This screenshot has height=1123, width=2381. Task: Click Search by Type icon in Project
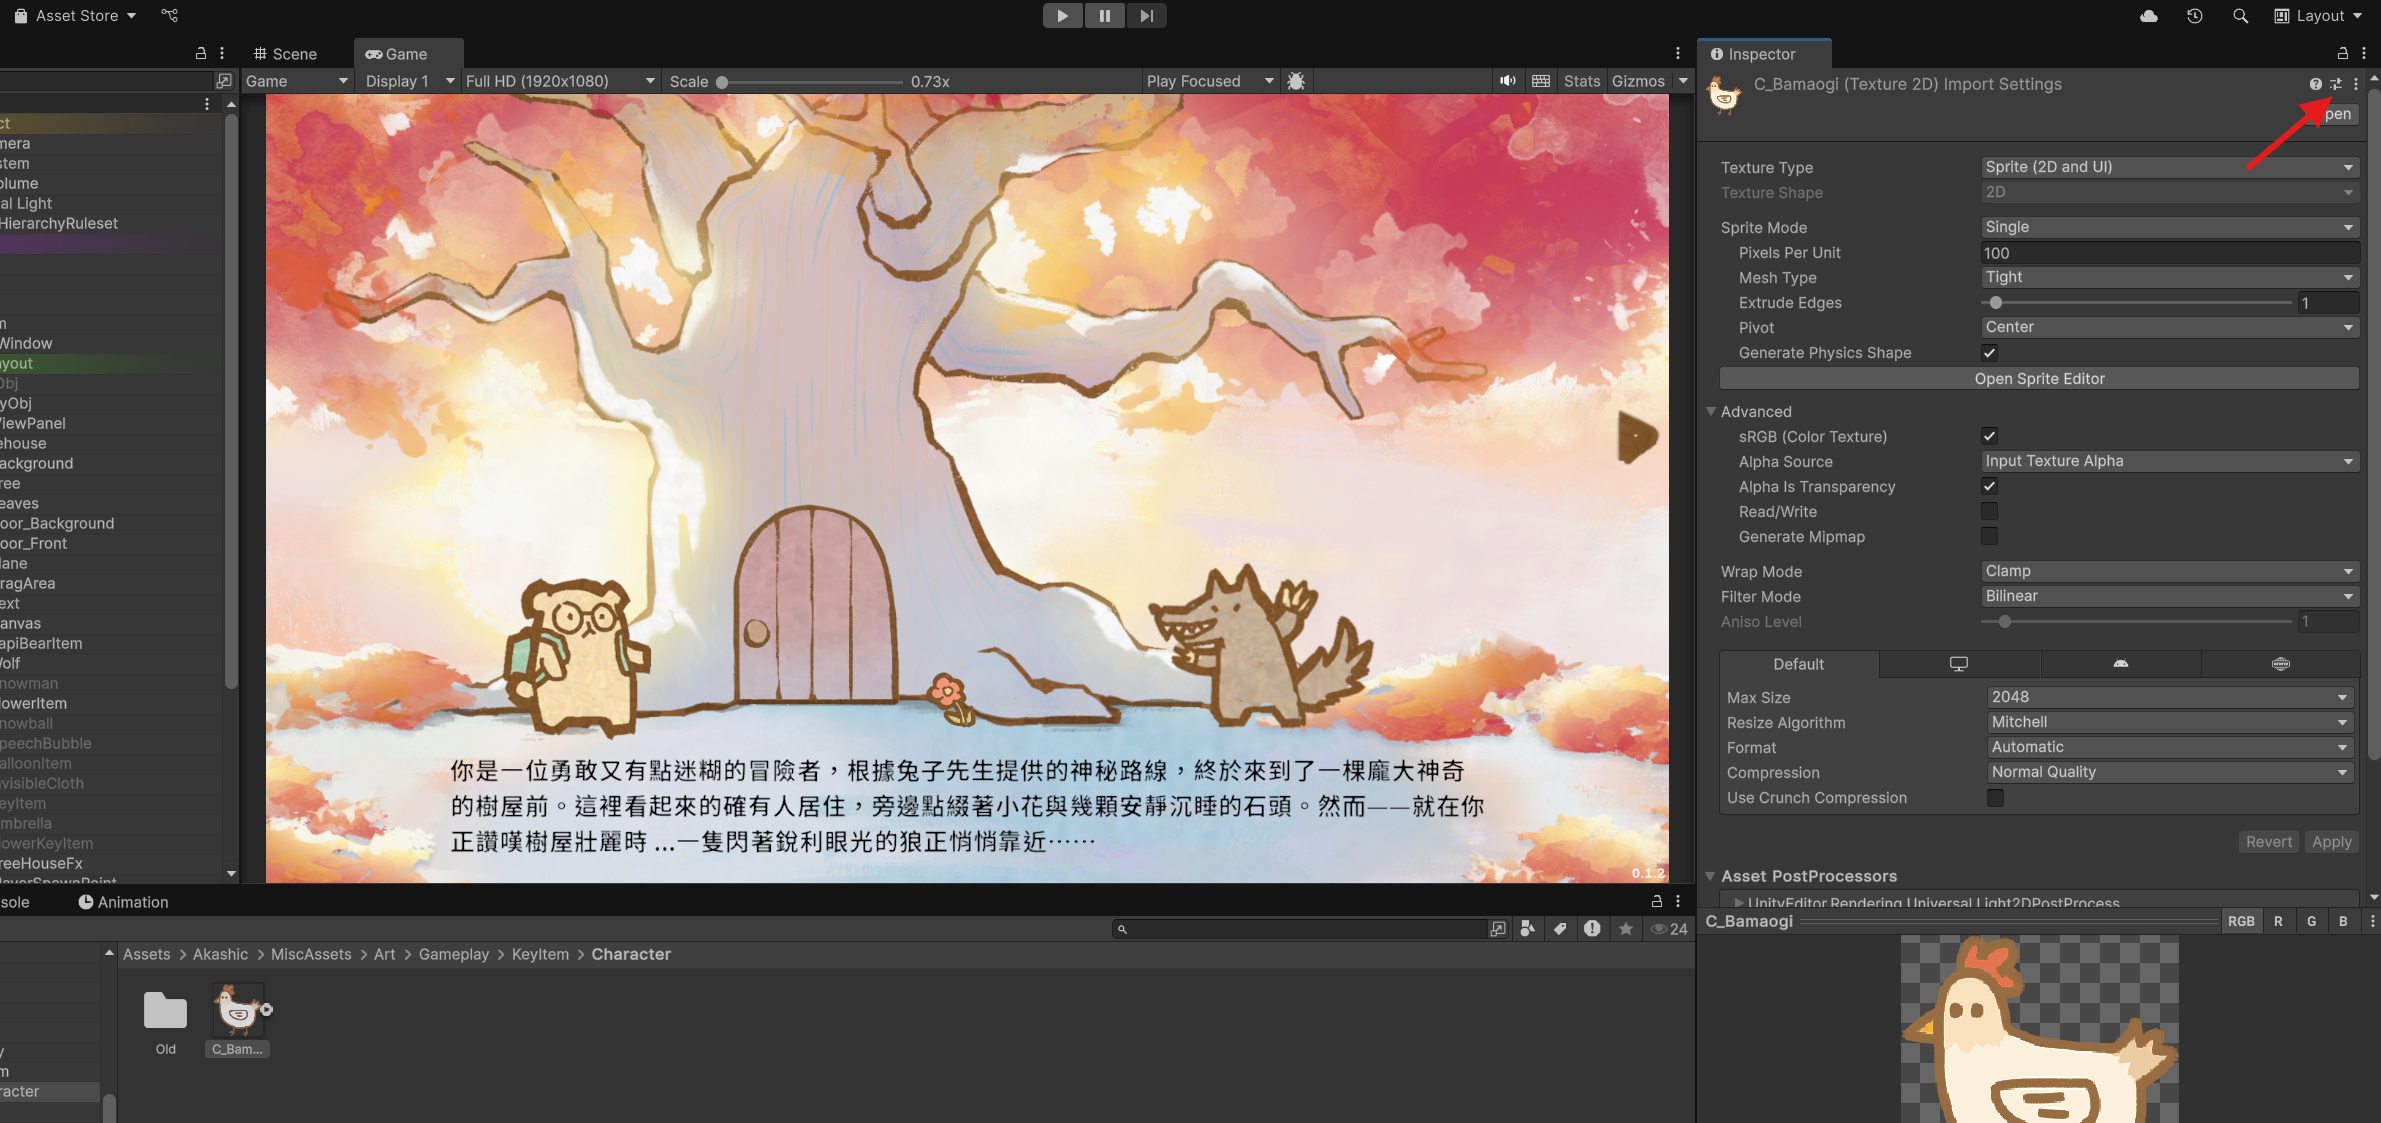coord(1527,929)
